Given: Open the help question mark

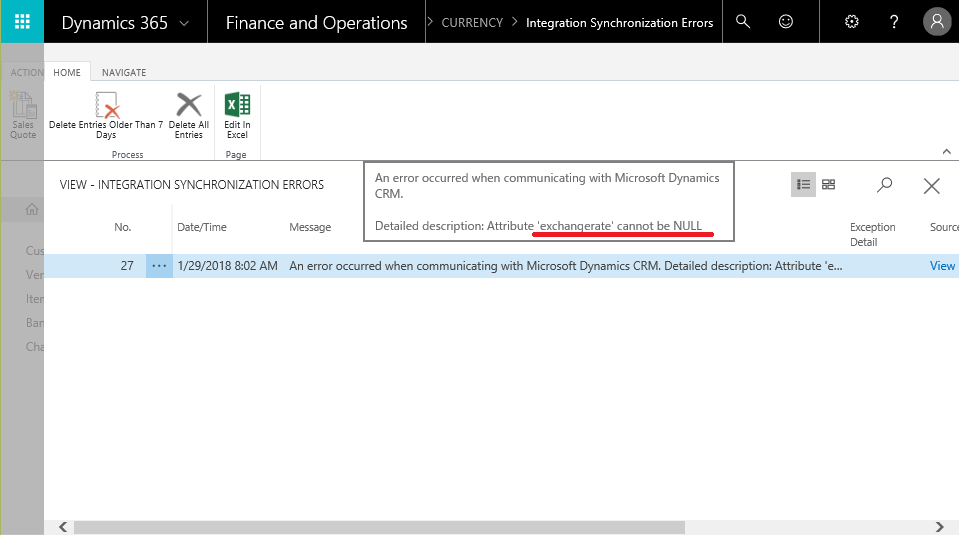Looking at the screenshot, I should [x=894, y=22].
